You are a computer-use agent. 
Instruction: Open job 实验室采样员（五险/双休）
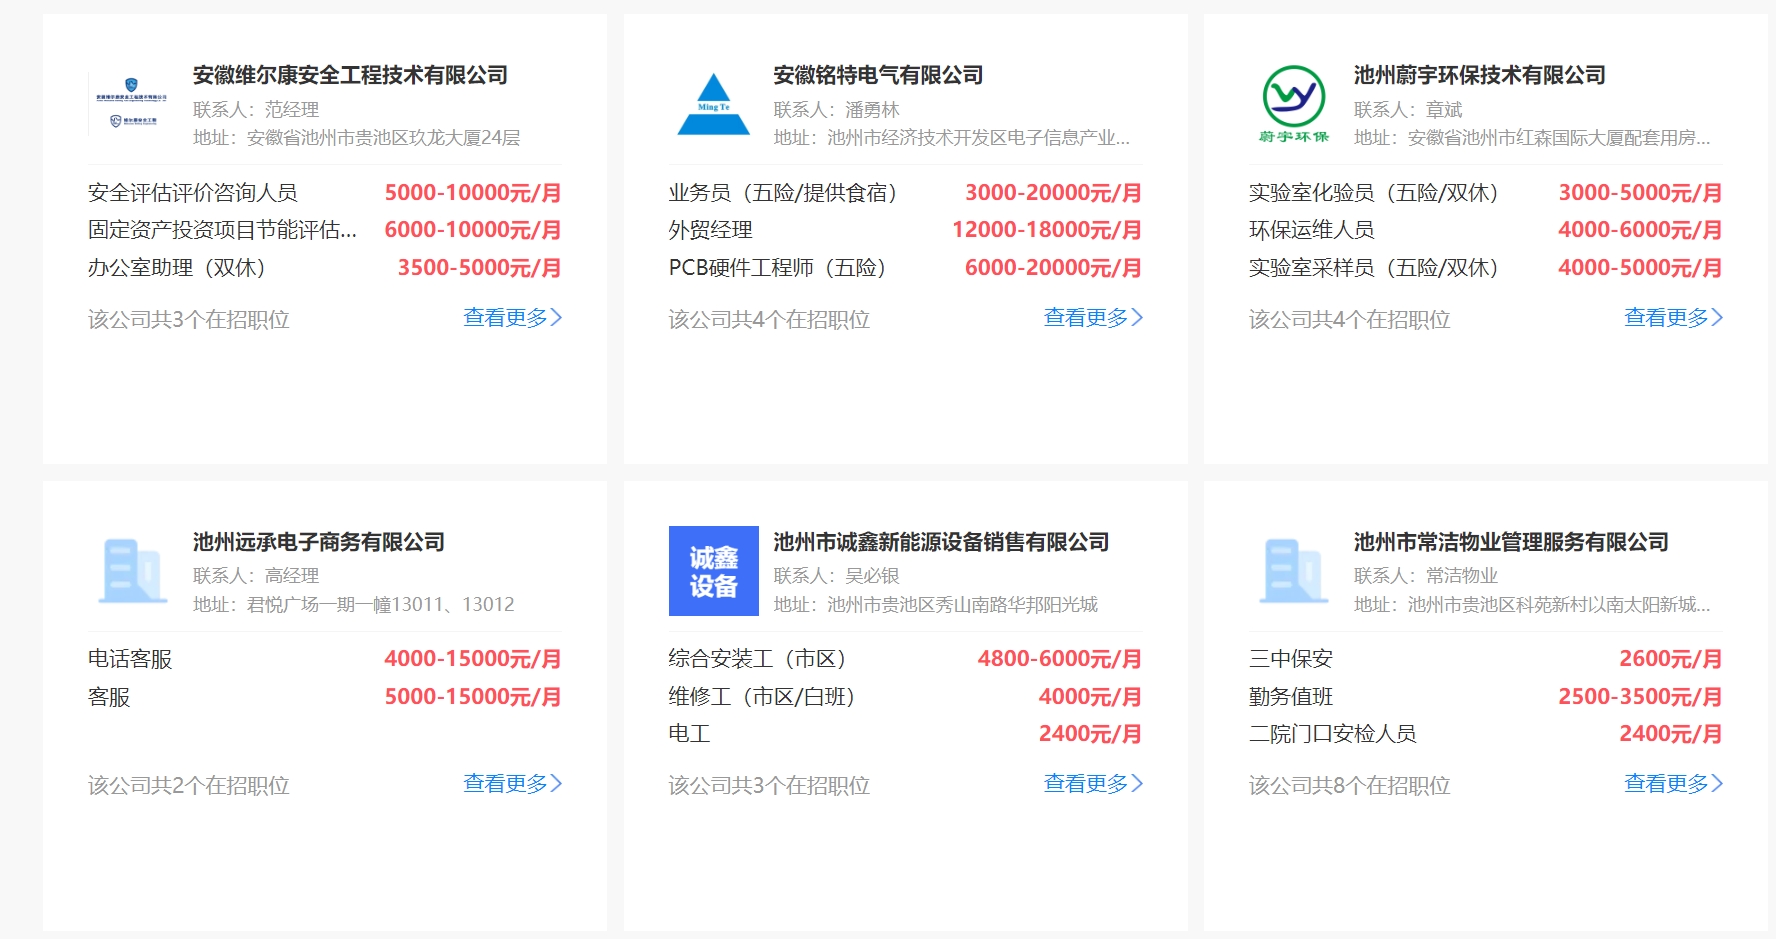coord(1374,268)
